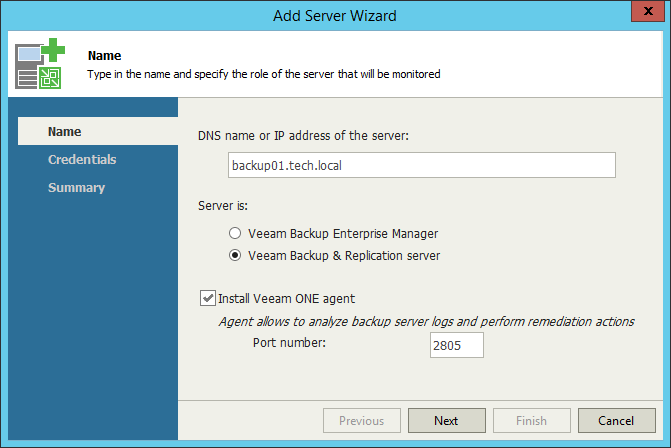Click the 'Name' heading in the header

click(x=104, y=56)
